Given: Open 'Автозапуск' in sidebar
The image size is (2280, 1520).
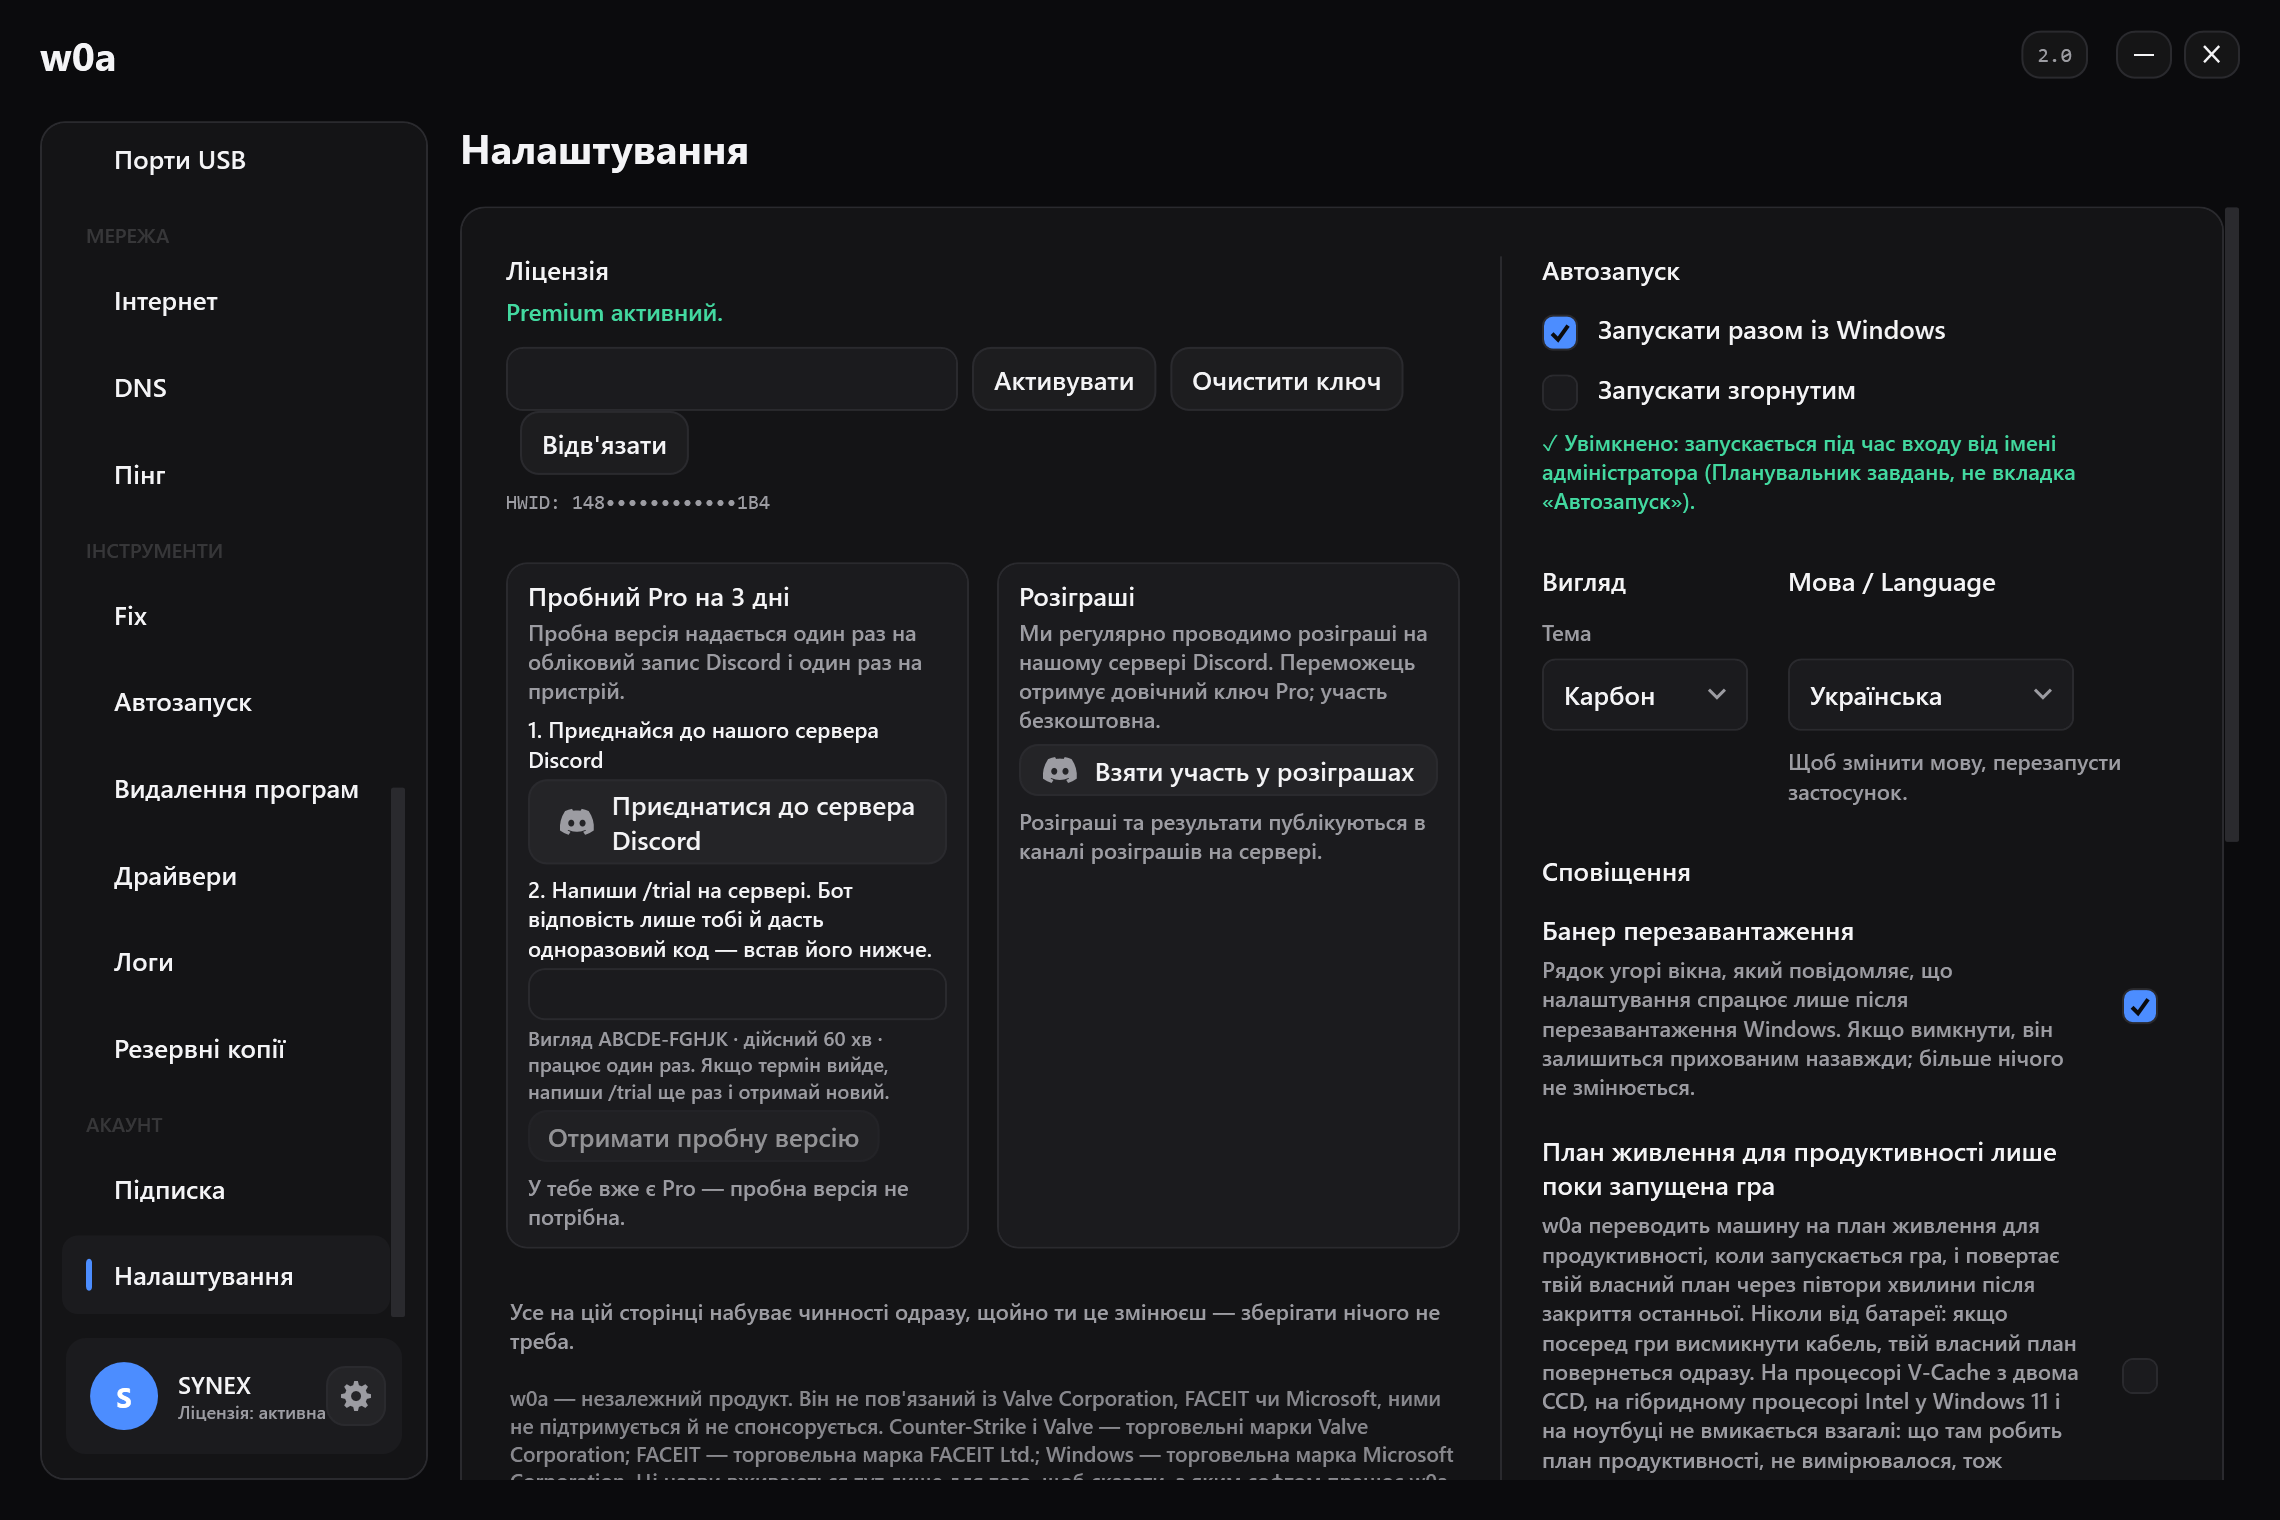Looking at the screenshot, I should pos(226,703).
